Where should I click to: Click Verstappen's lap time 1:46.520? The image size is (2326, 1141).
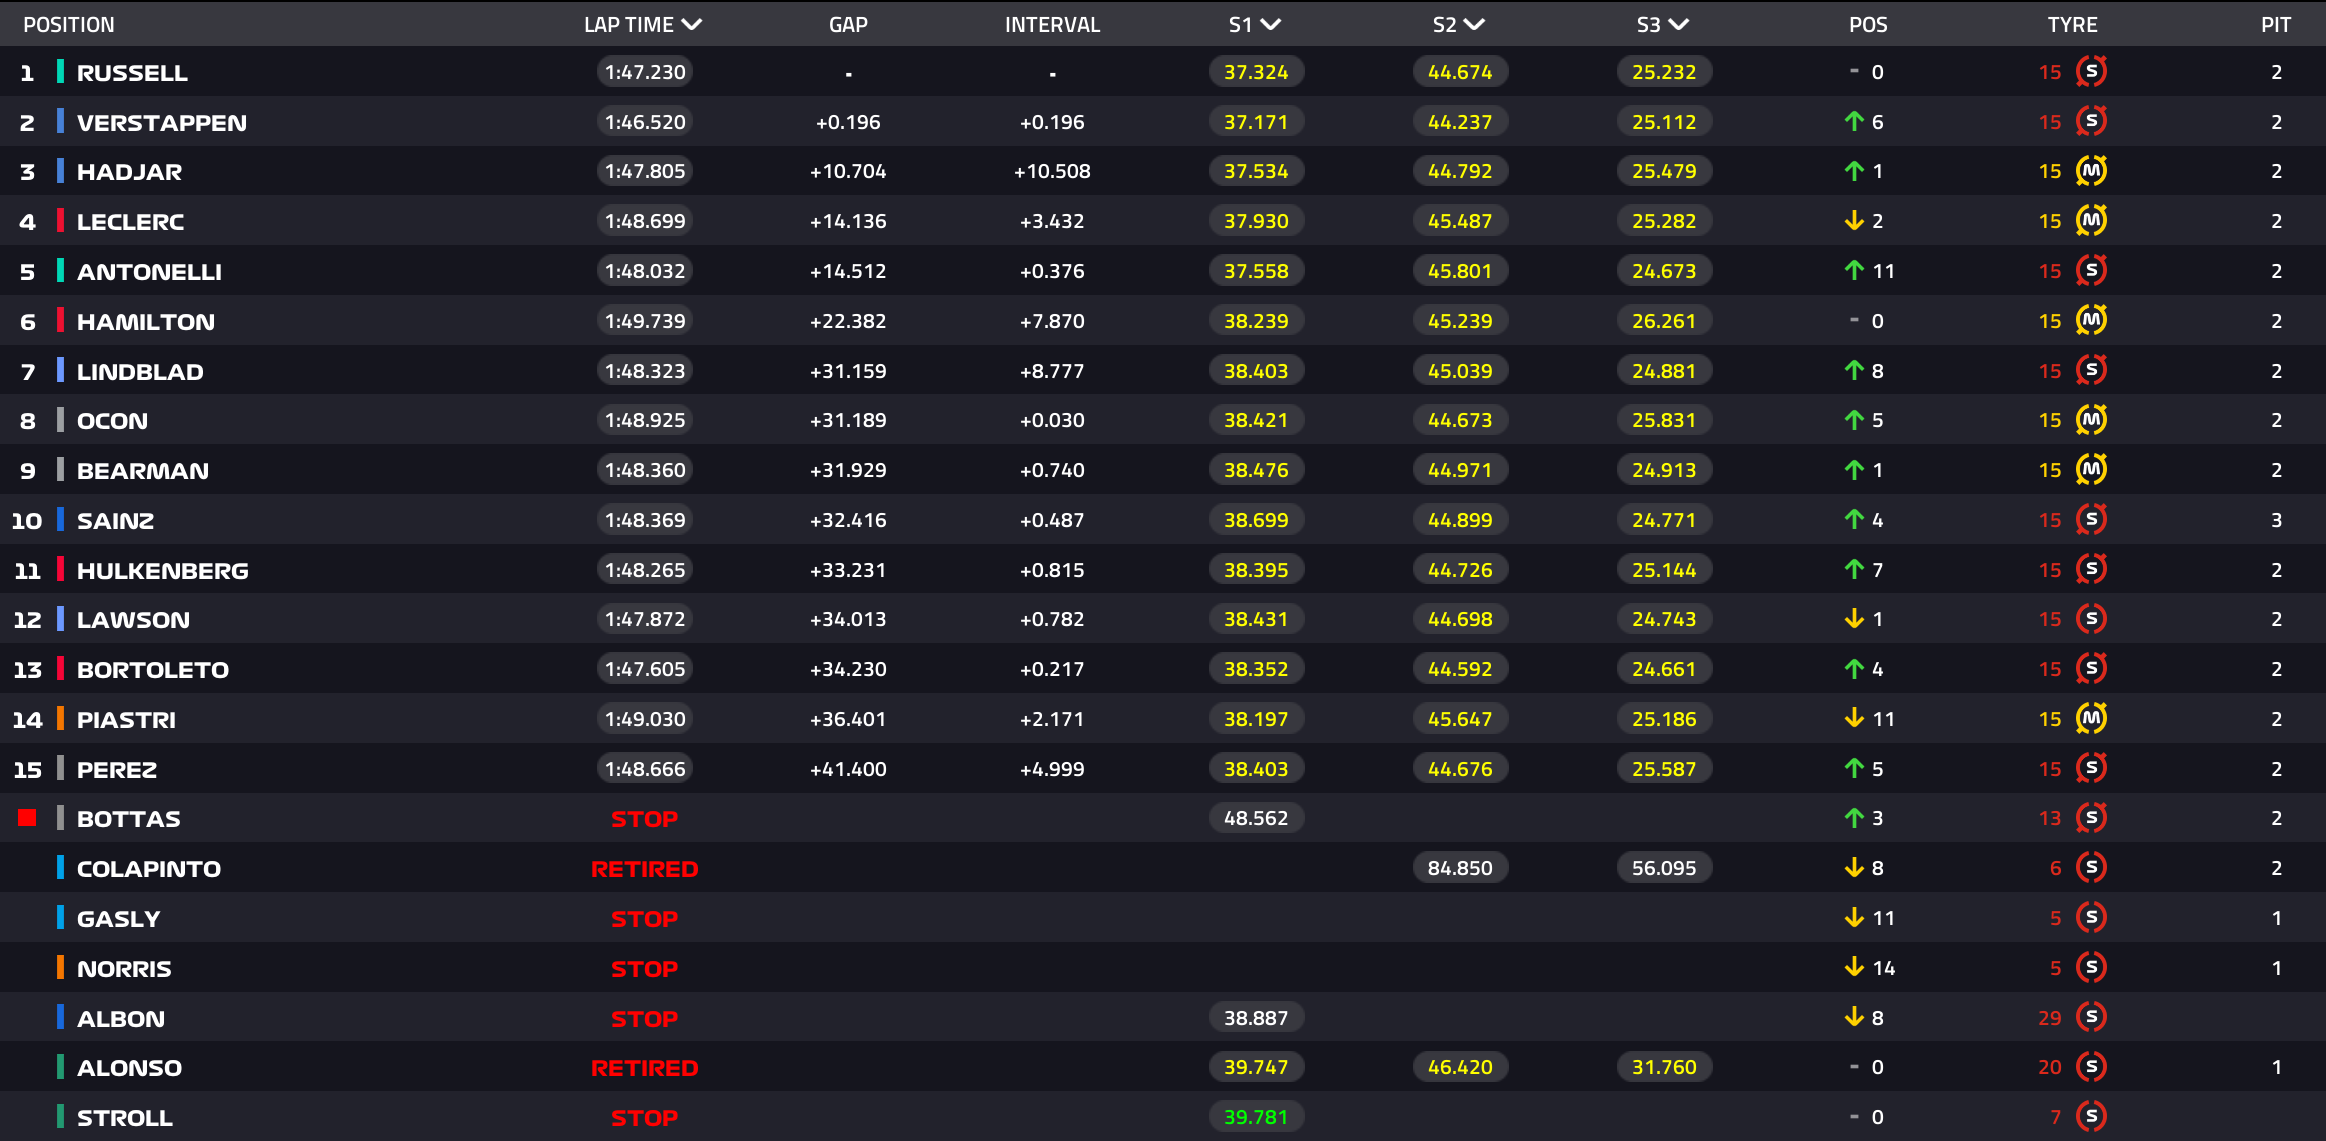(645, 122)
